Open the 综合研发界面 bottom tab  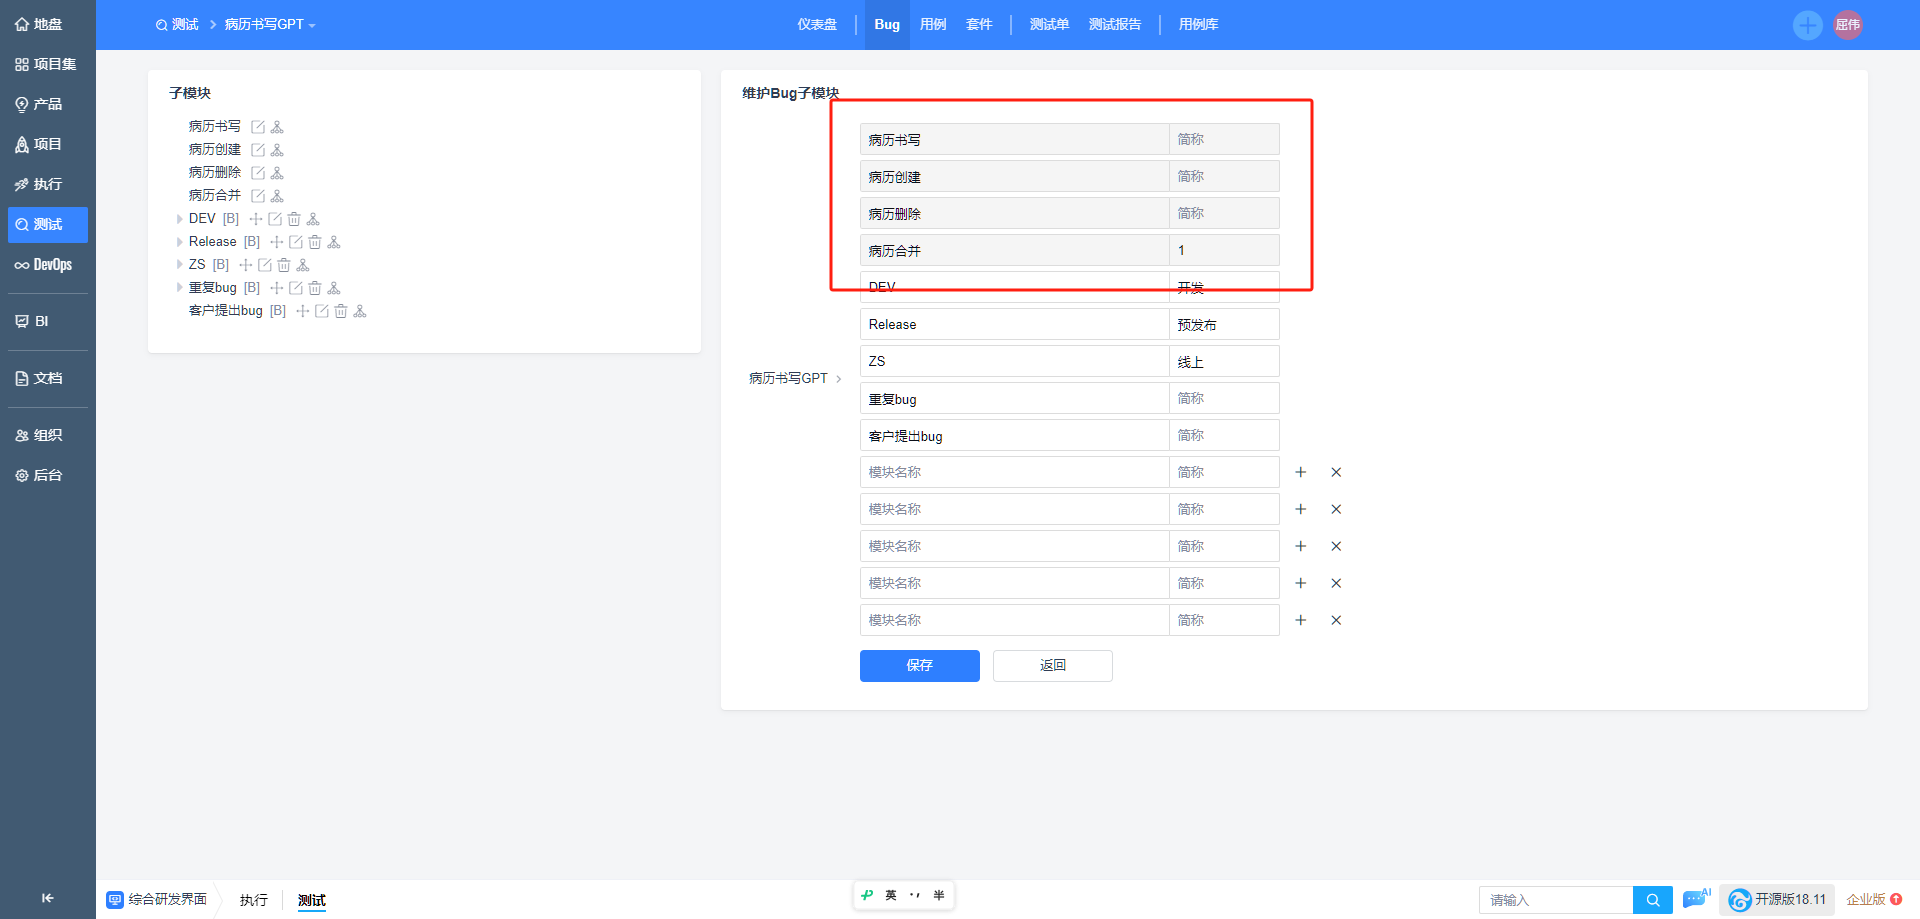coord(157,900)
